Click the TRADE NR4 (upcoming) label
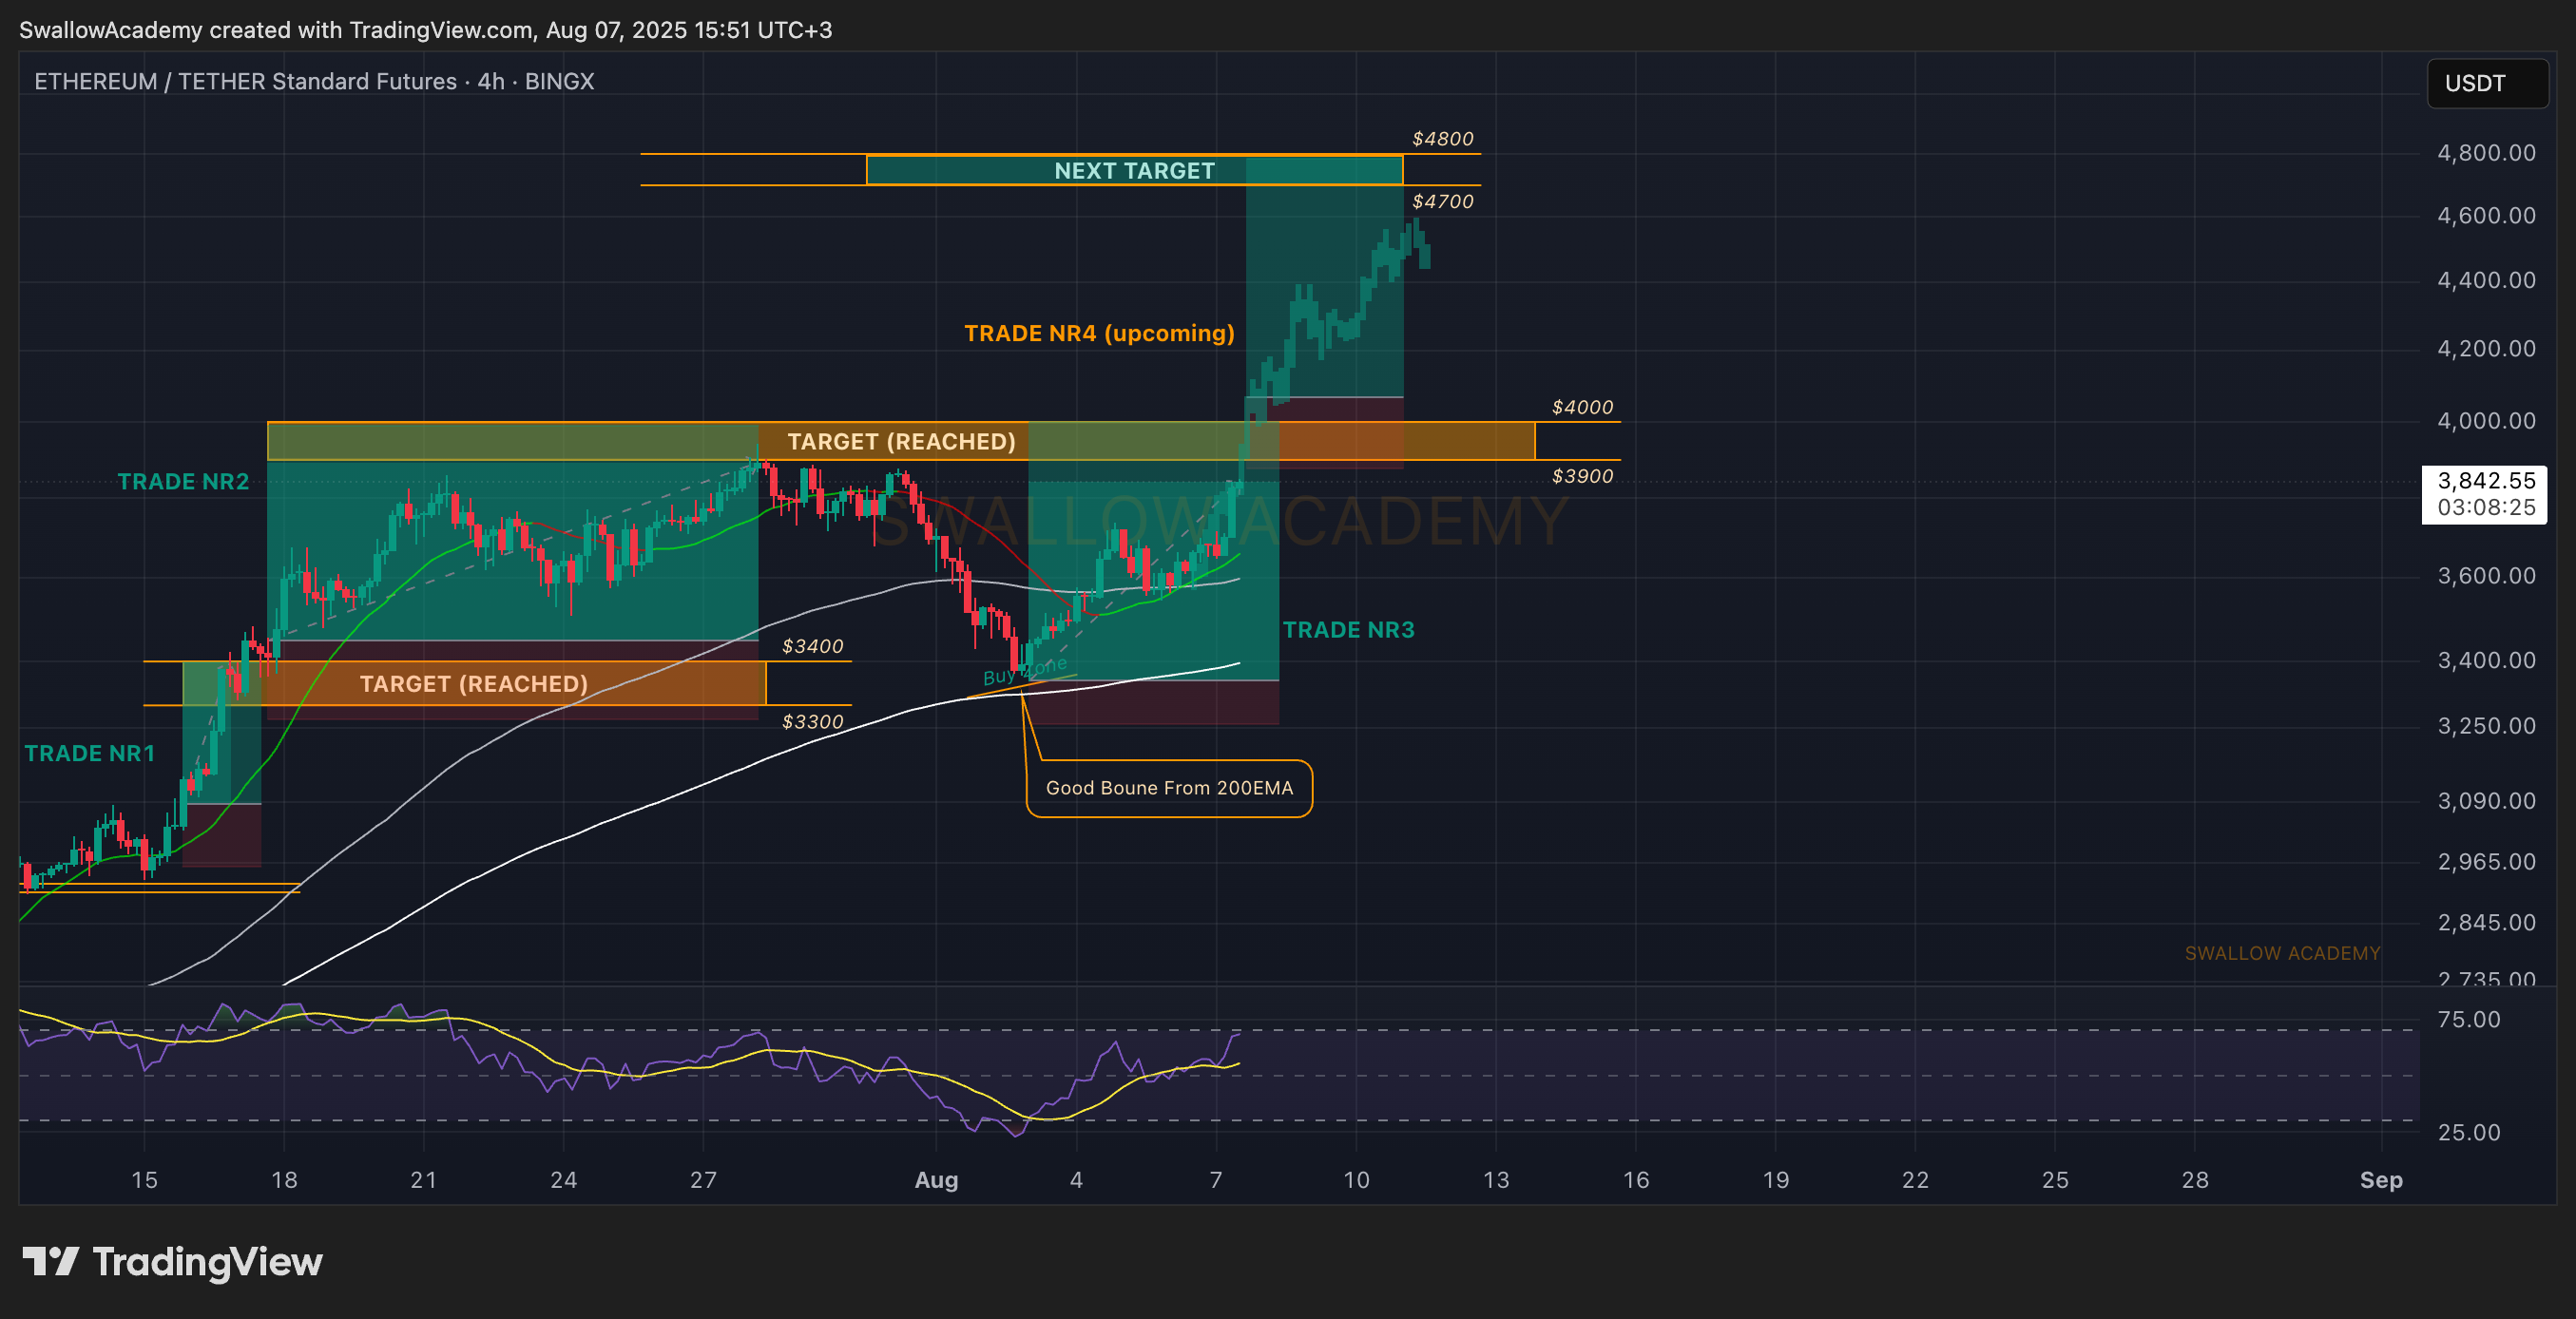2576x1319 pixels. [1099, 333]
